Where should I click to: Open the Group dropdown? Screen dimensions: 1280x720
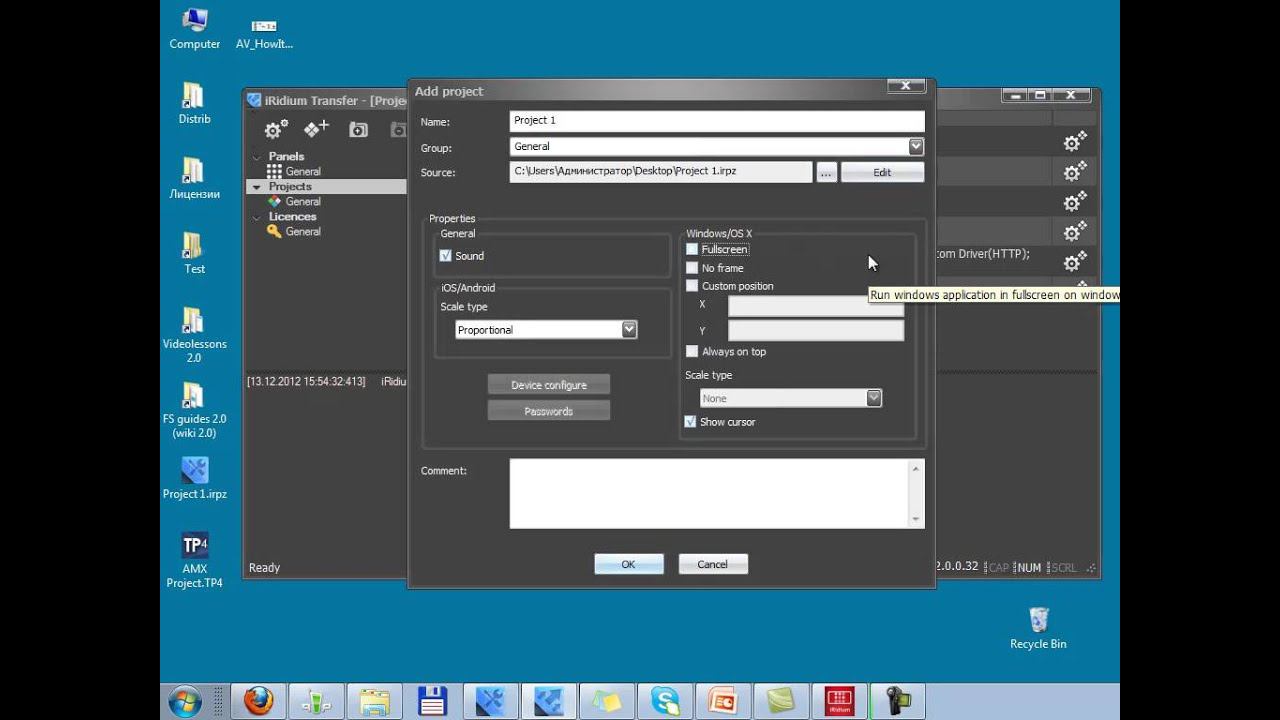coord(915,146)
